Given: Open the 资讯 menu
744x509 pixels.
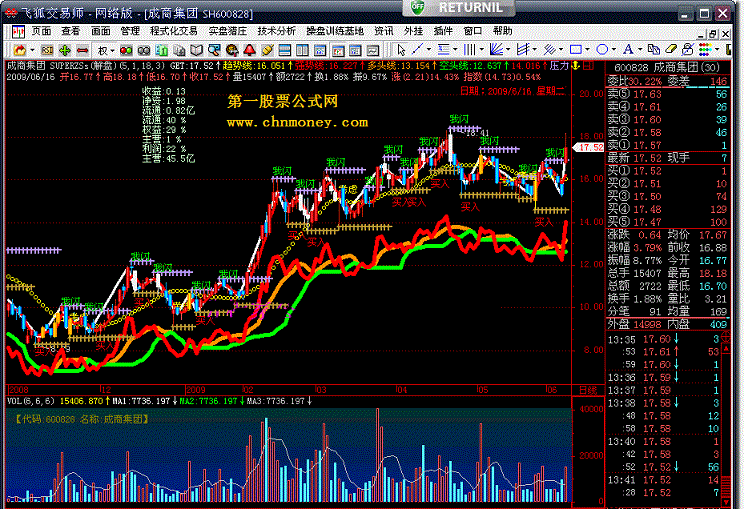Looking at the screenshot, I should click(384, 31).
